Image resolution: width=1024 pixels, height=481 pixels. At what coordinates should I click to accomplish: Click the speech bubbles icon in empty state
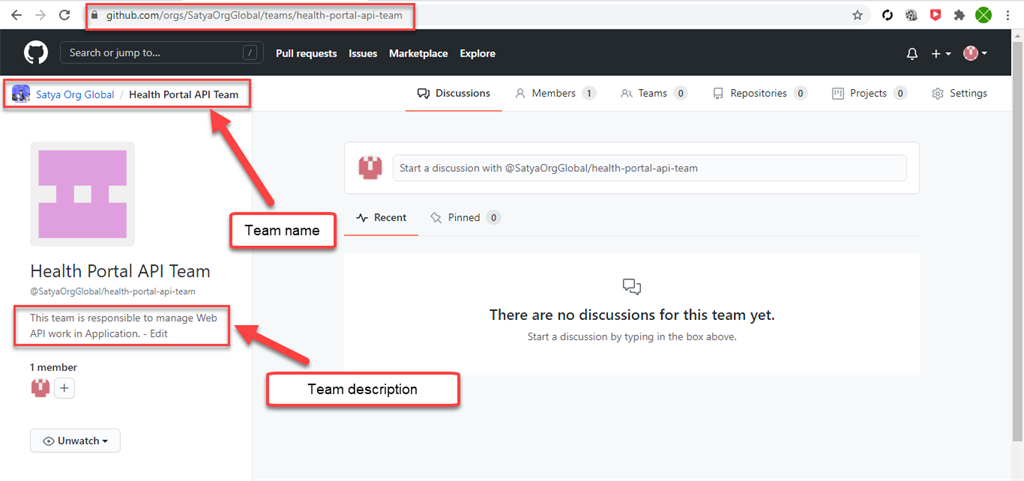[632, 286]
